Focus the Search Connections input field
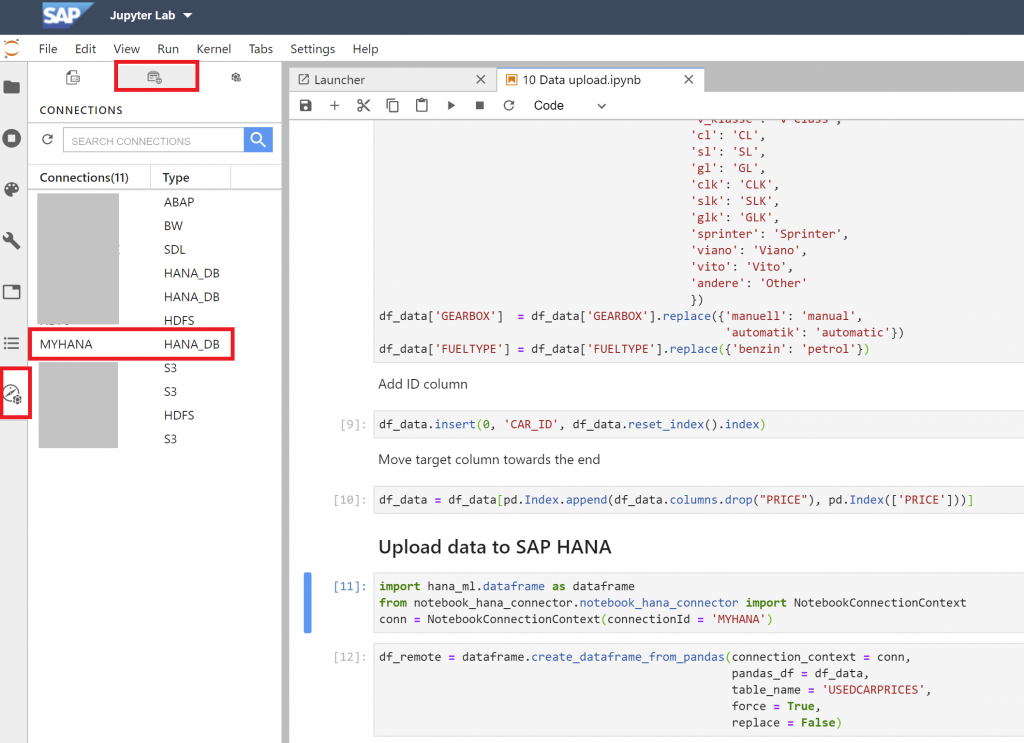The image size is (1024, 743). click(153, 140)
